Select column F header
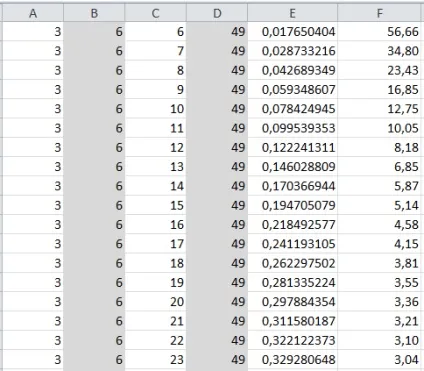This screenshot has height=371, width=424. 379,13
